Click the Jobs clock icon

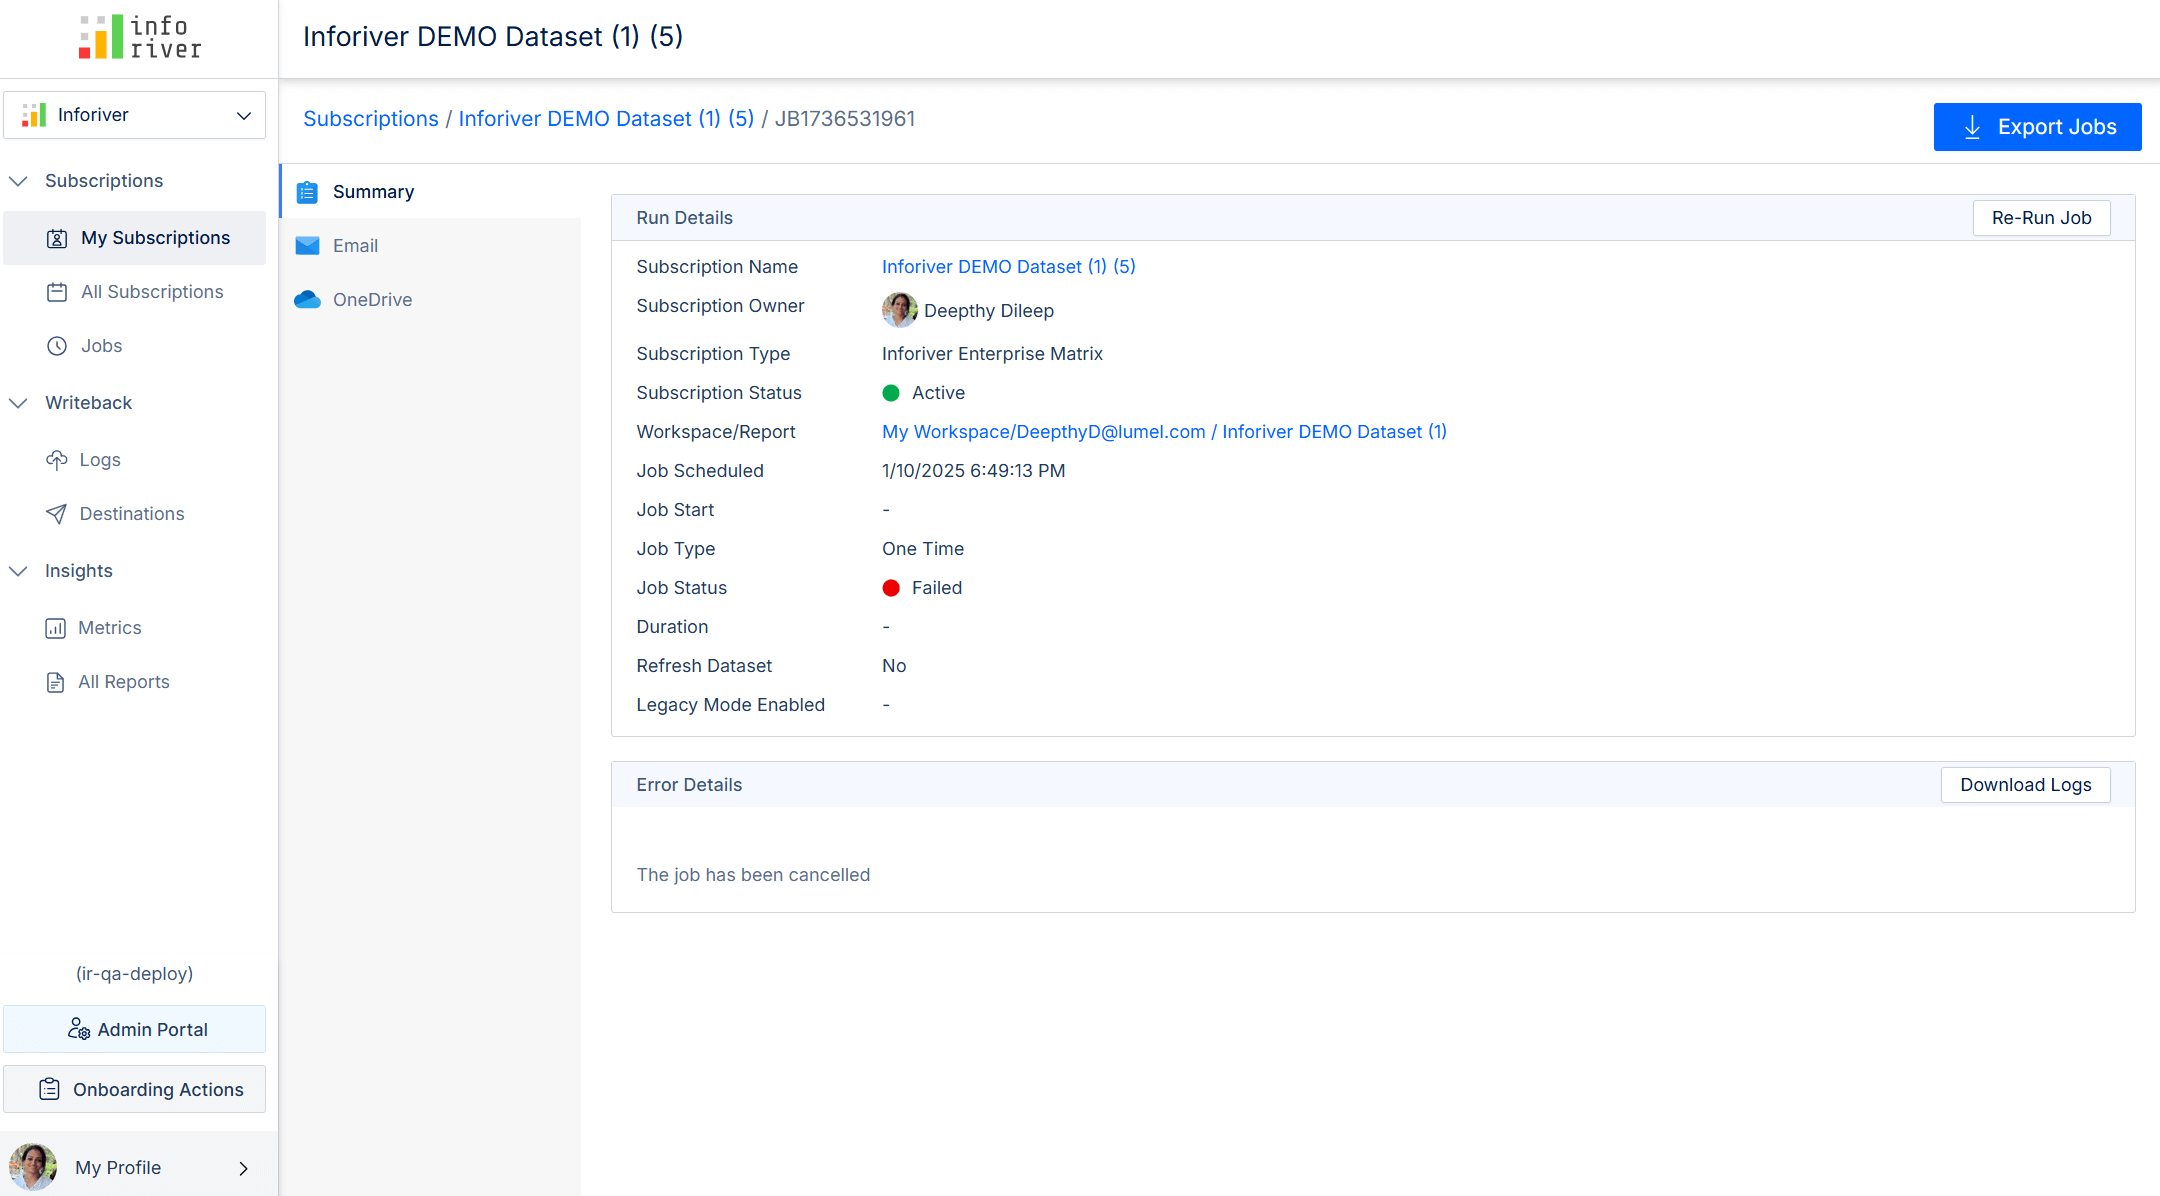57,346
